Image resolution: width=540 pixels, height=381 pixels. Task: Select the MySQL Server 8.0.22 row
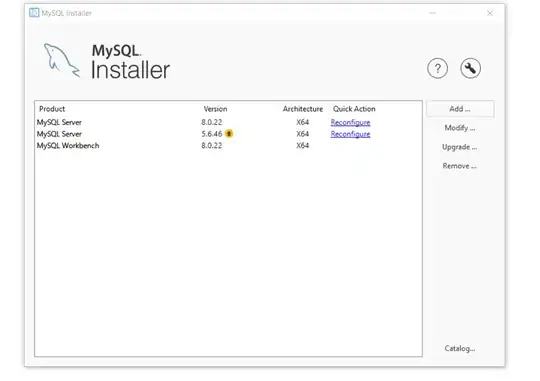click(228, 122)
